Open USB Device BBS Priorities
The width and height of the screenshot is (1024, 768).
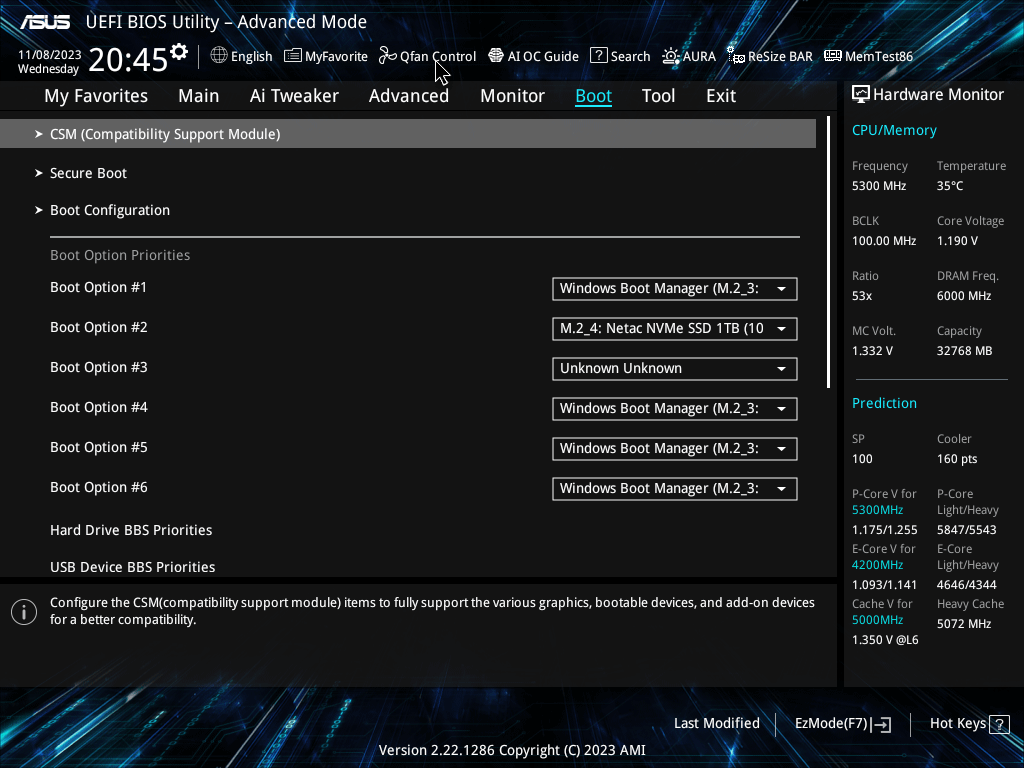(x=133, y=567)
